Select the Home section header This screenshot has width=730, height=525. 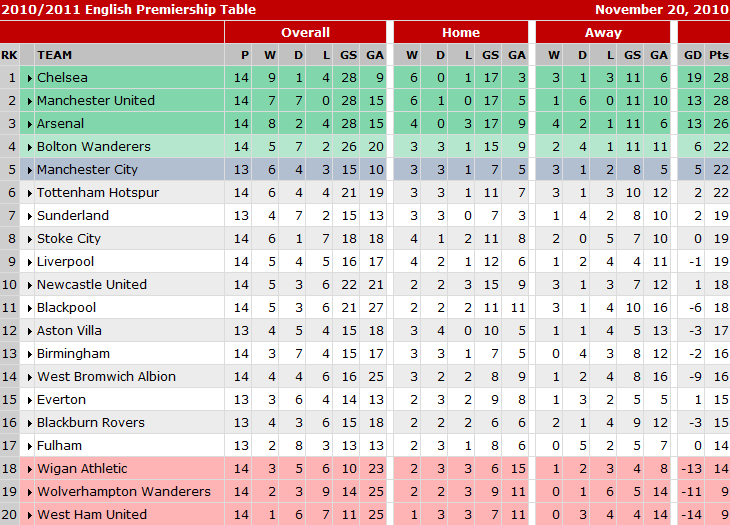[x=461, y=32]
